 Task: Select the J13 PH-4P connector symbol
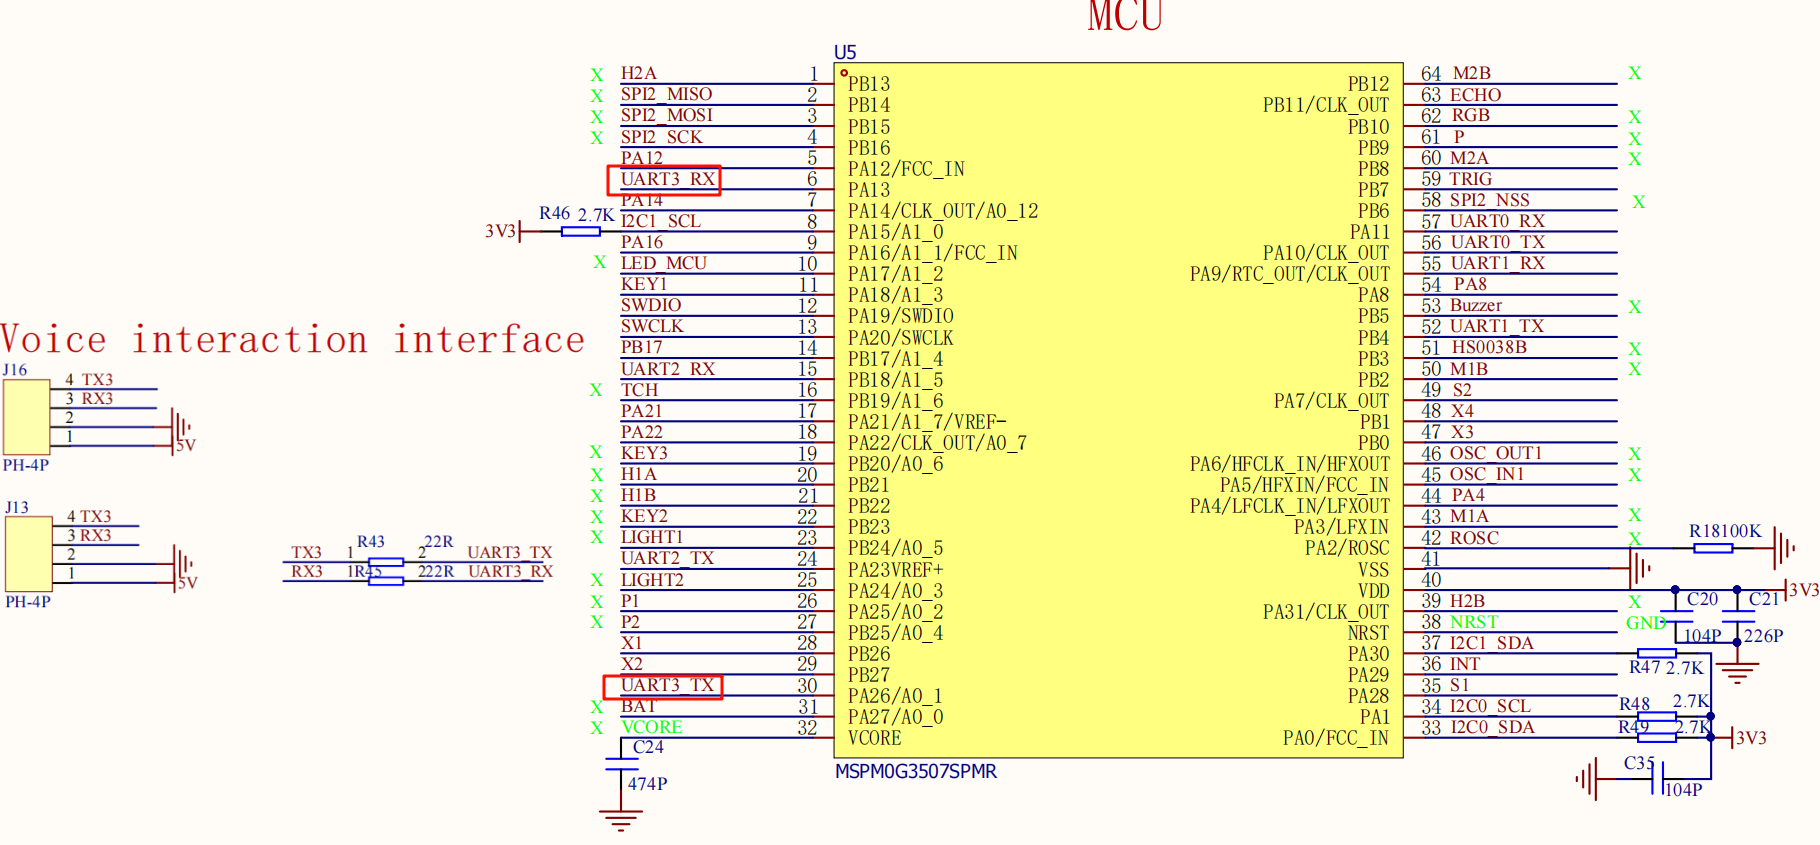click(29, 554)
